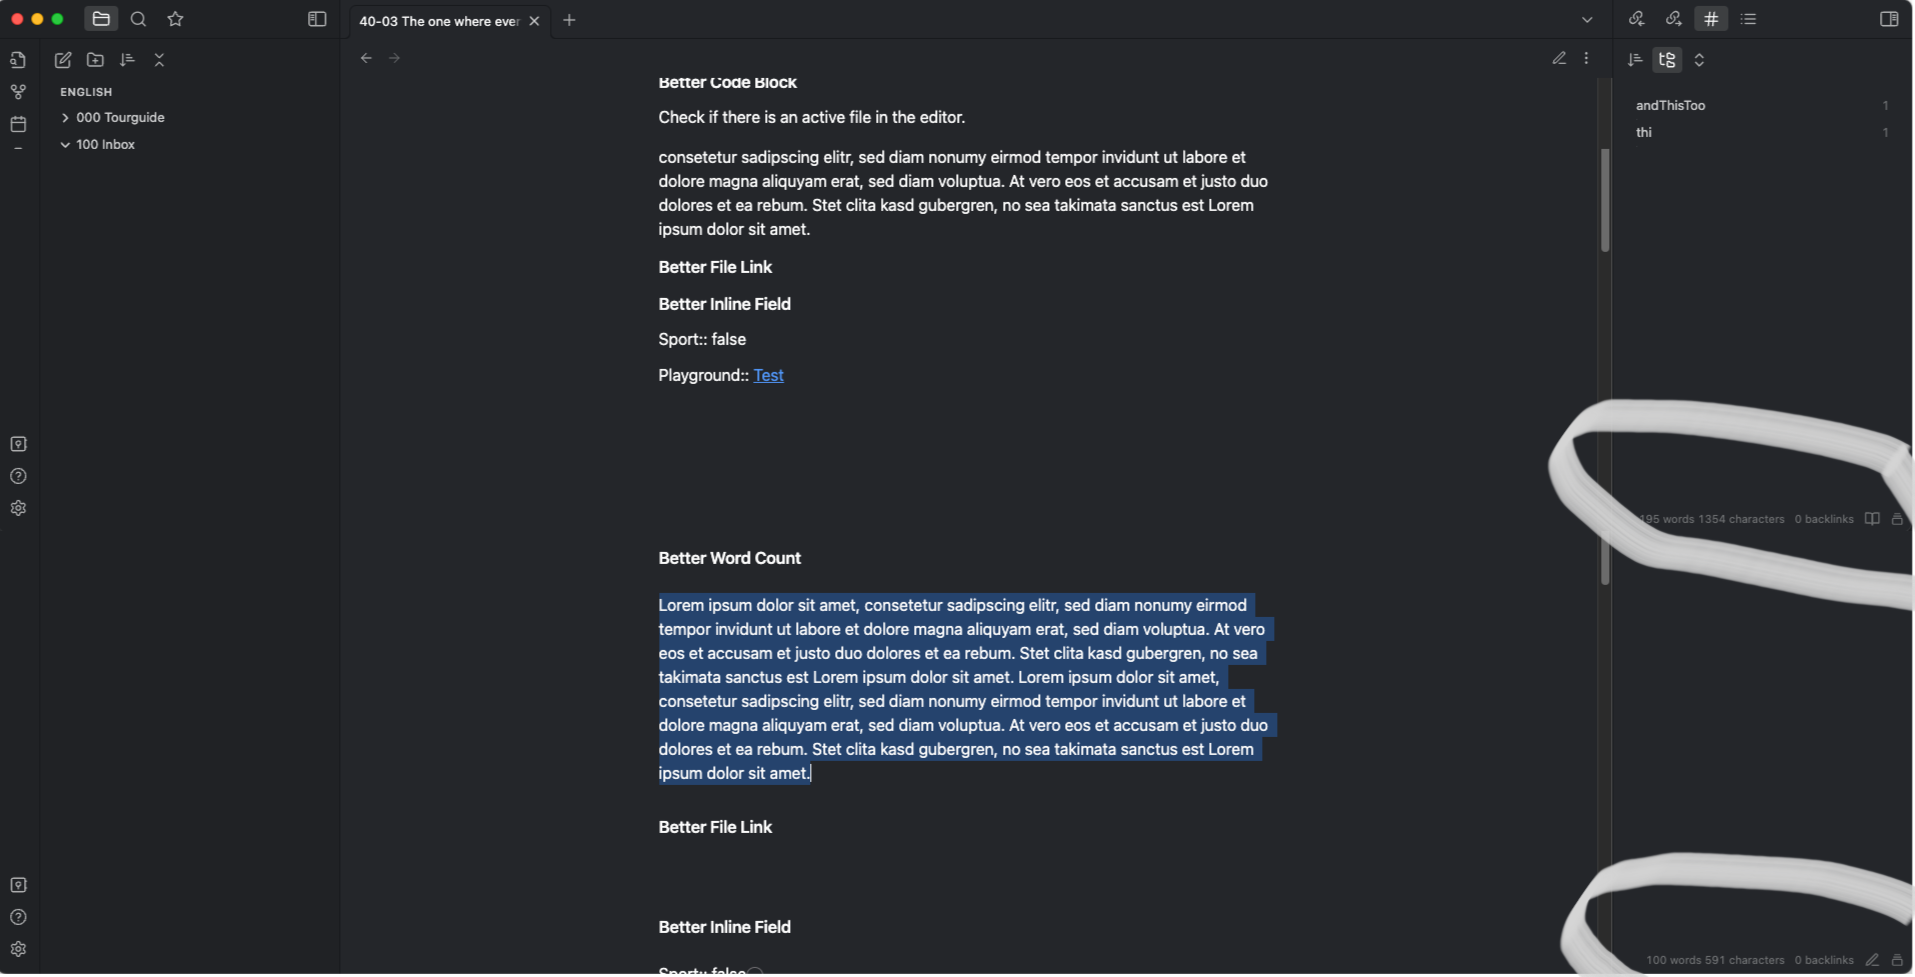This screenshot has height=977, width=1915.
Task: Toggle the right sidebar
Action: point(1889,19)
